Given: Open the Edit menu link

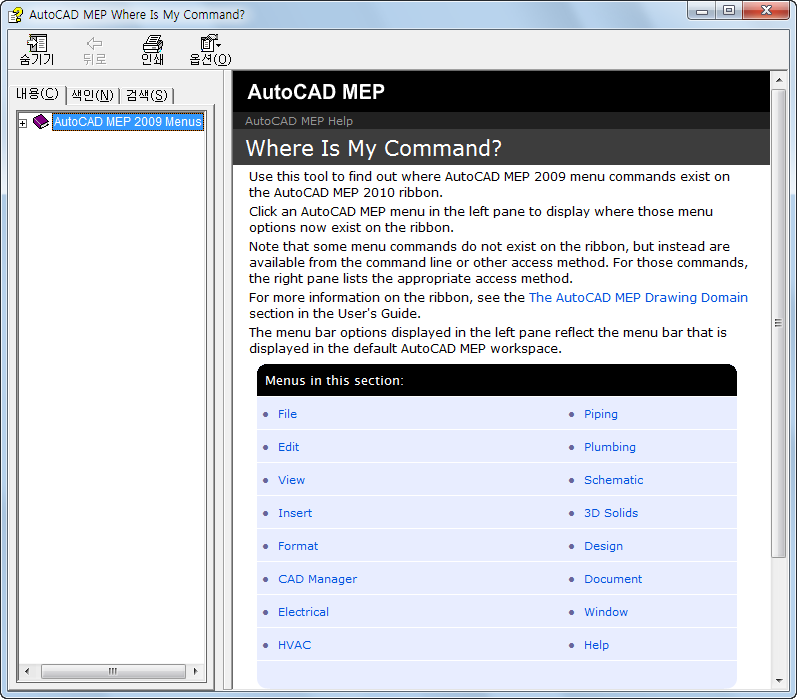Looking at the screenshot, I should [288, 447].
